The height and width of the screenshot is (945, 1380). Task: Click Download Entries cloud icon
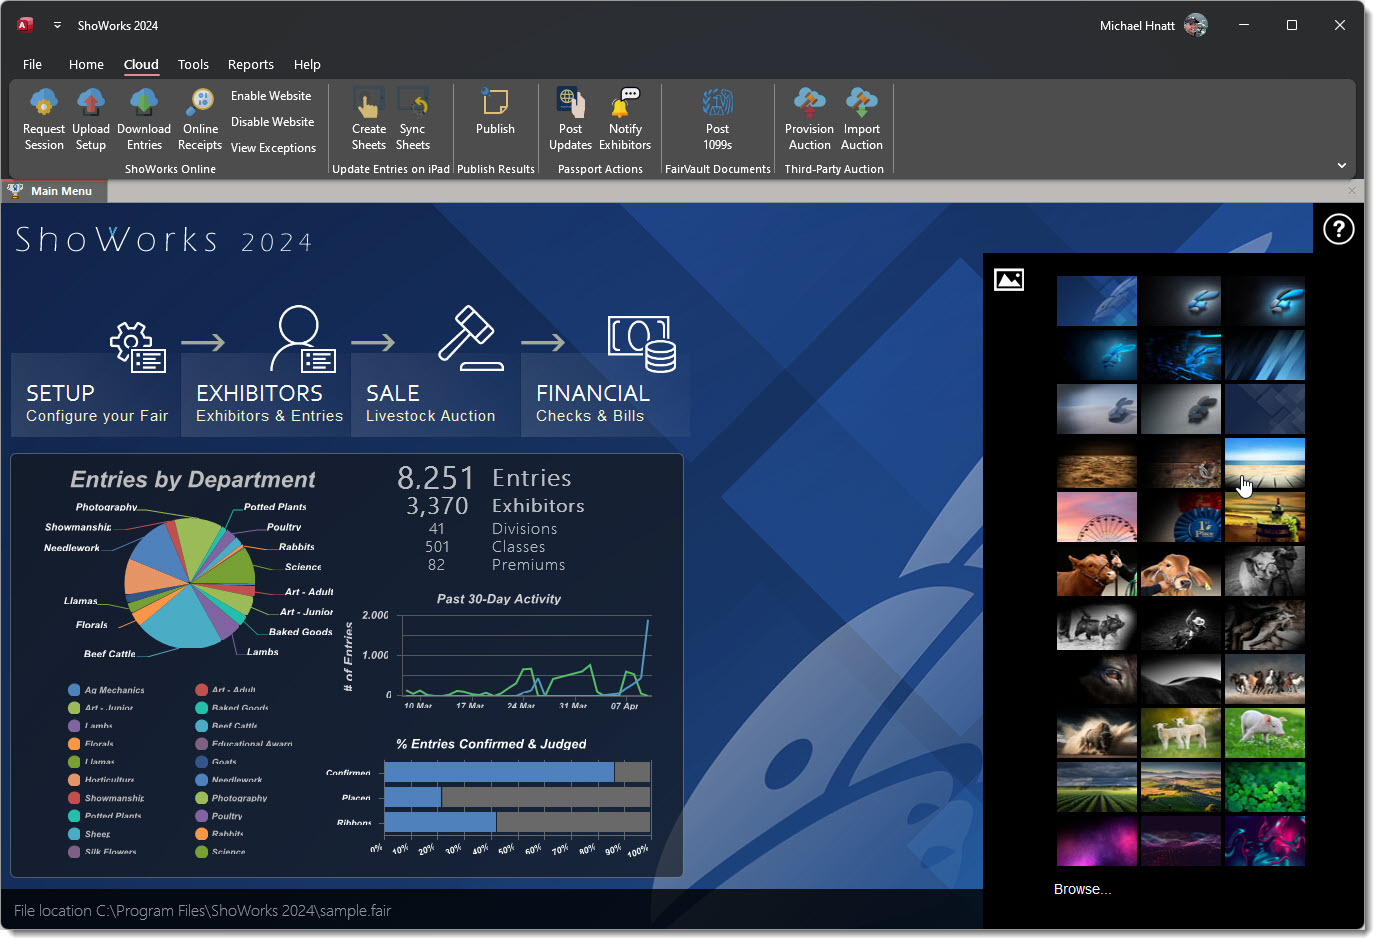click(x=144, y=103)
